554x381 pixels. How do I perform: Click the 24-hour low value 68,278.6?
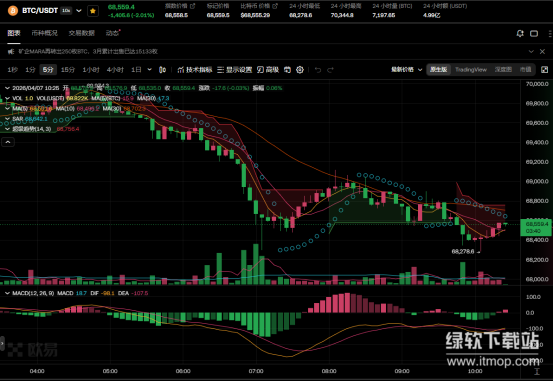coord(300,15)
